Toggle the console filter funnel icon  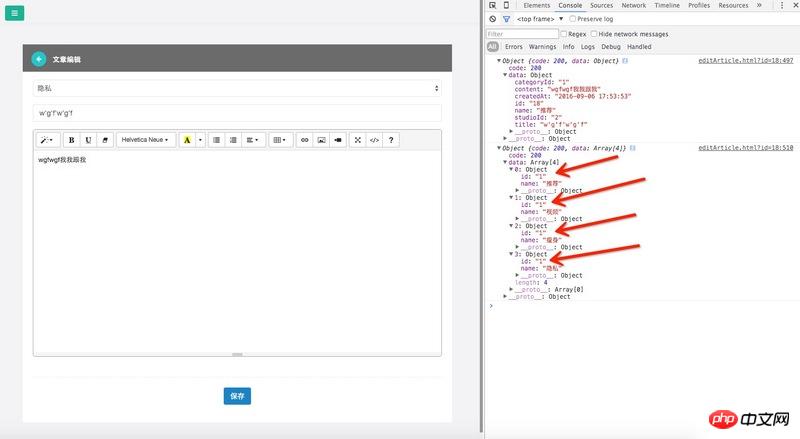coord(506,19)
